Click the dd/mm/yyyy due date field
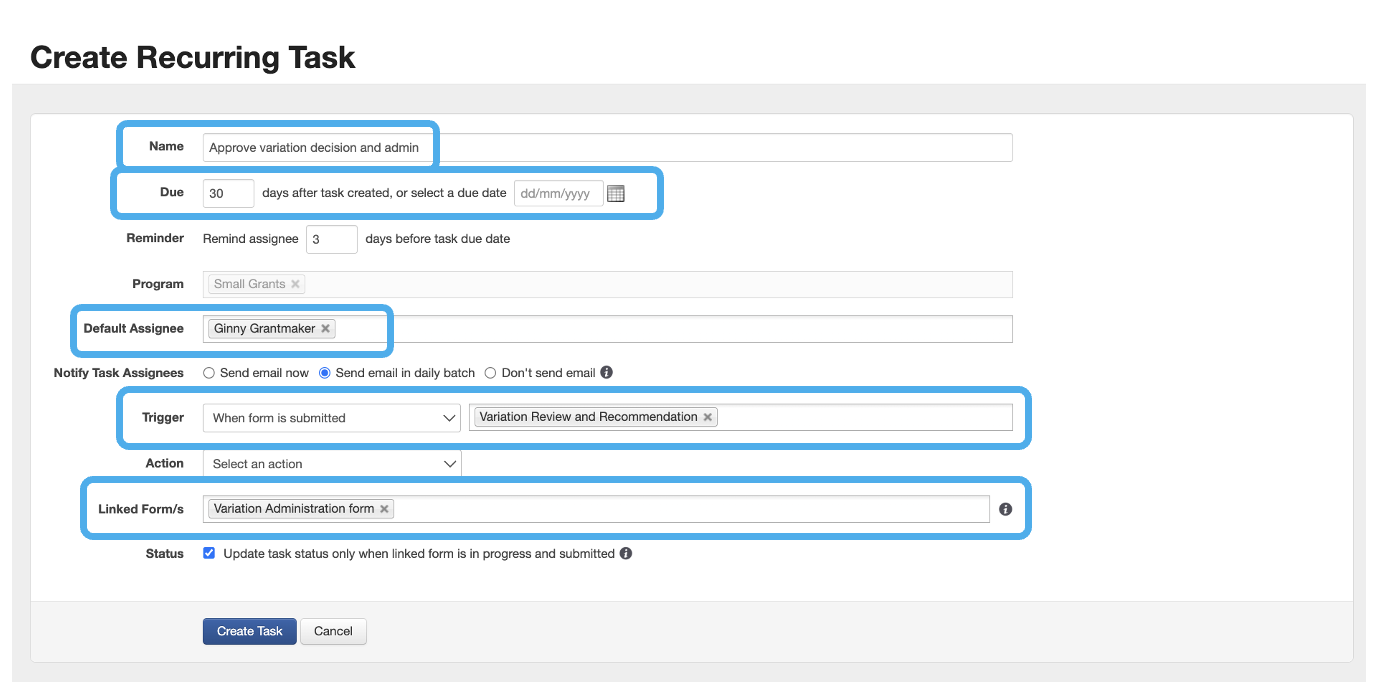Screen dimensions: 1374x698 click(558, 193)
